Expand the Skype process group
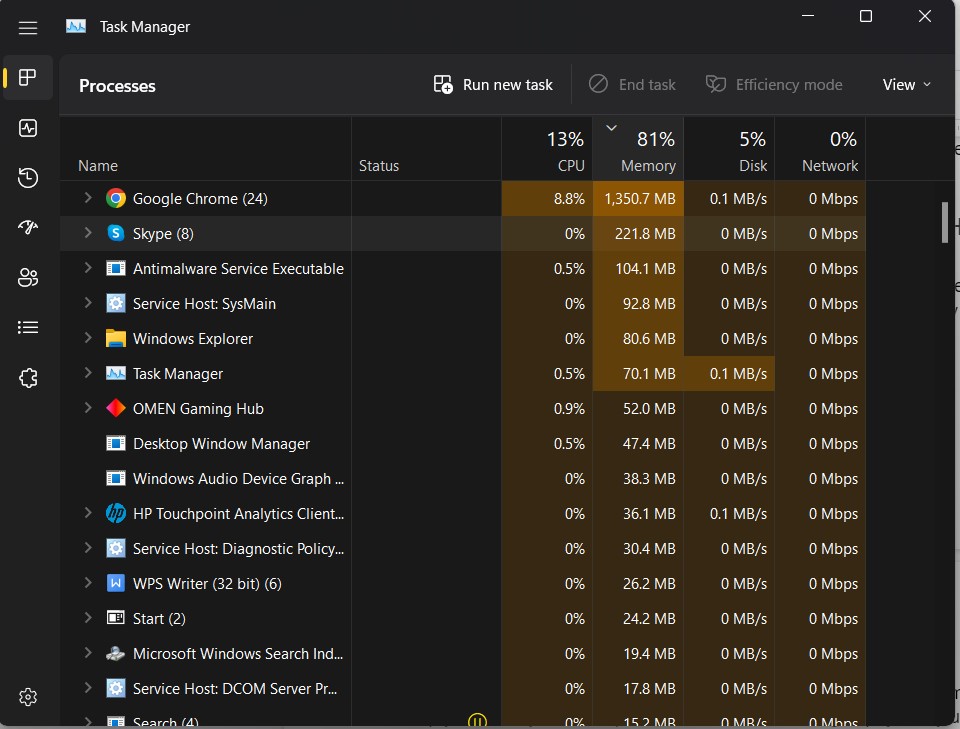The width and height of the screenshot is (960, 729). (x=86, y=233)
